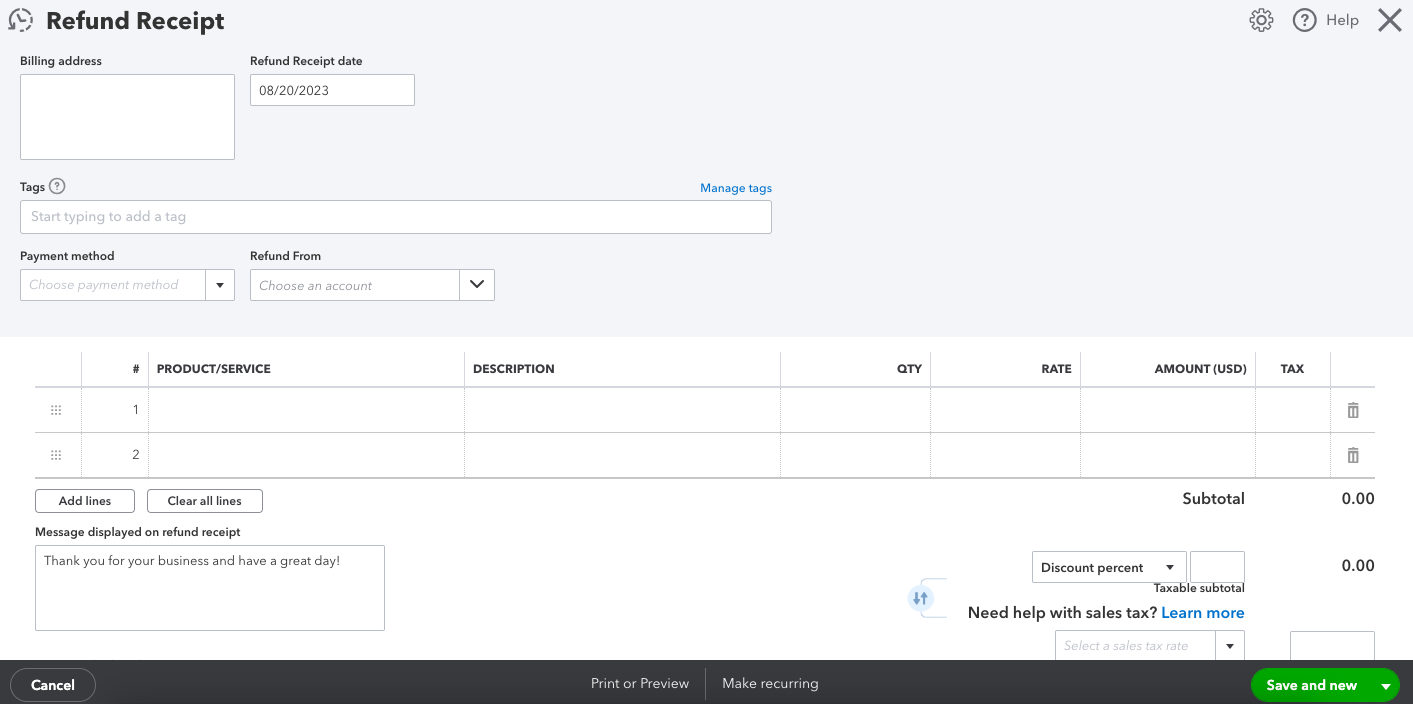
Task: Click Print or Preview
Action: click(640, 684)
